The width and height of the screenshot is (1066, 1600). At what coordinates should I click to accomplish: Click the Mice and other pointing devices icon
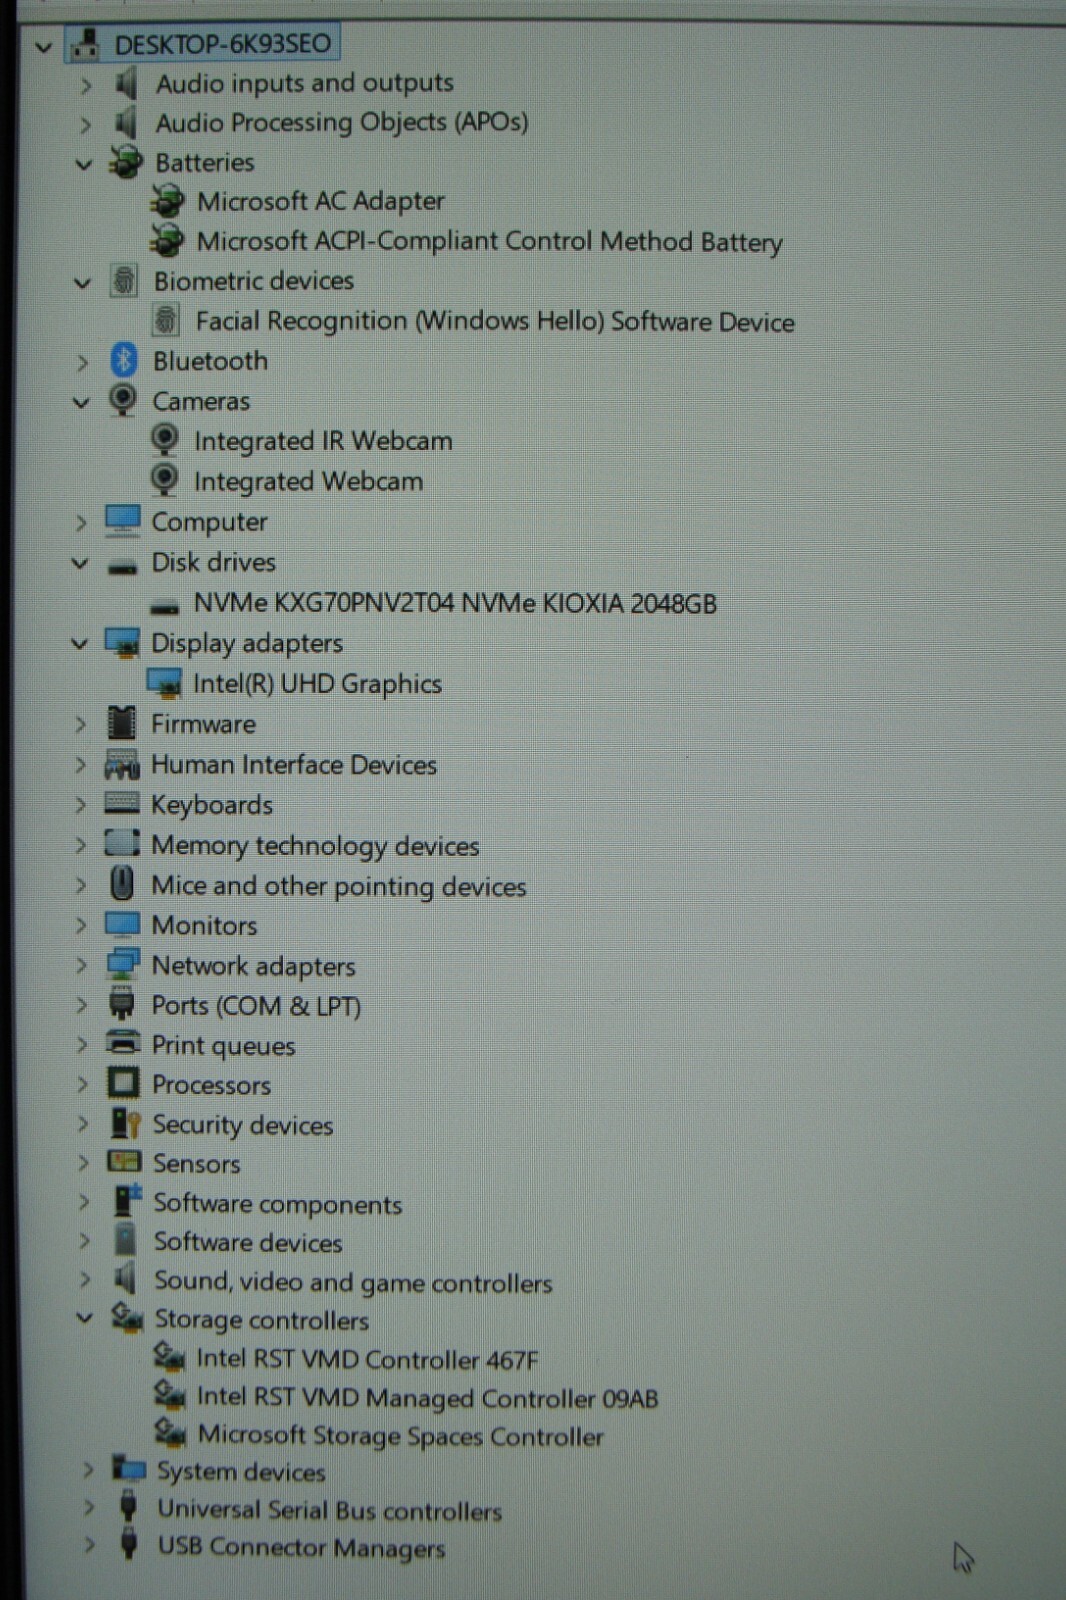point(121,884)
